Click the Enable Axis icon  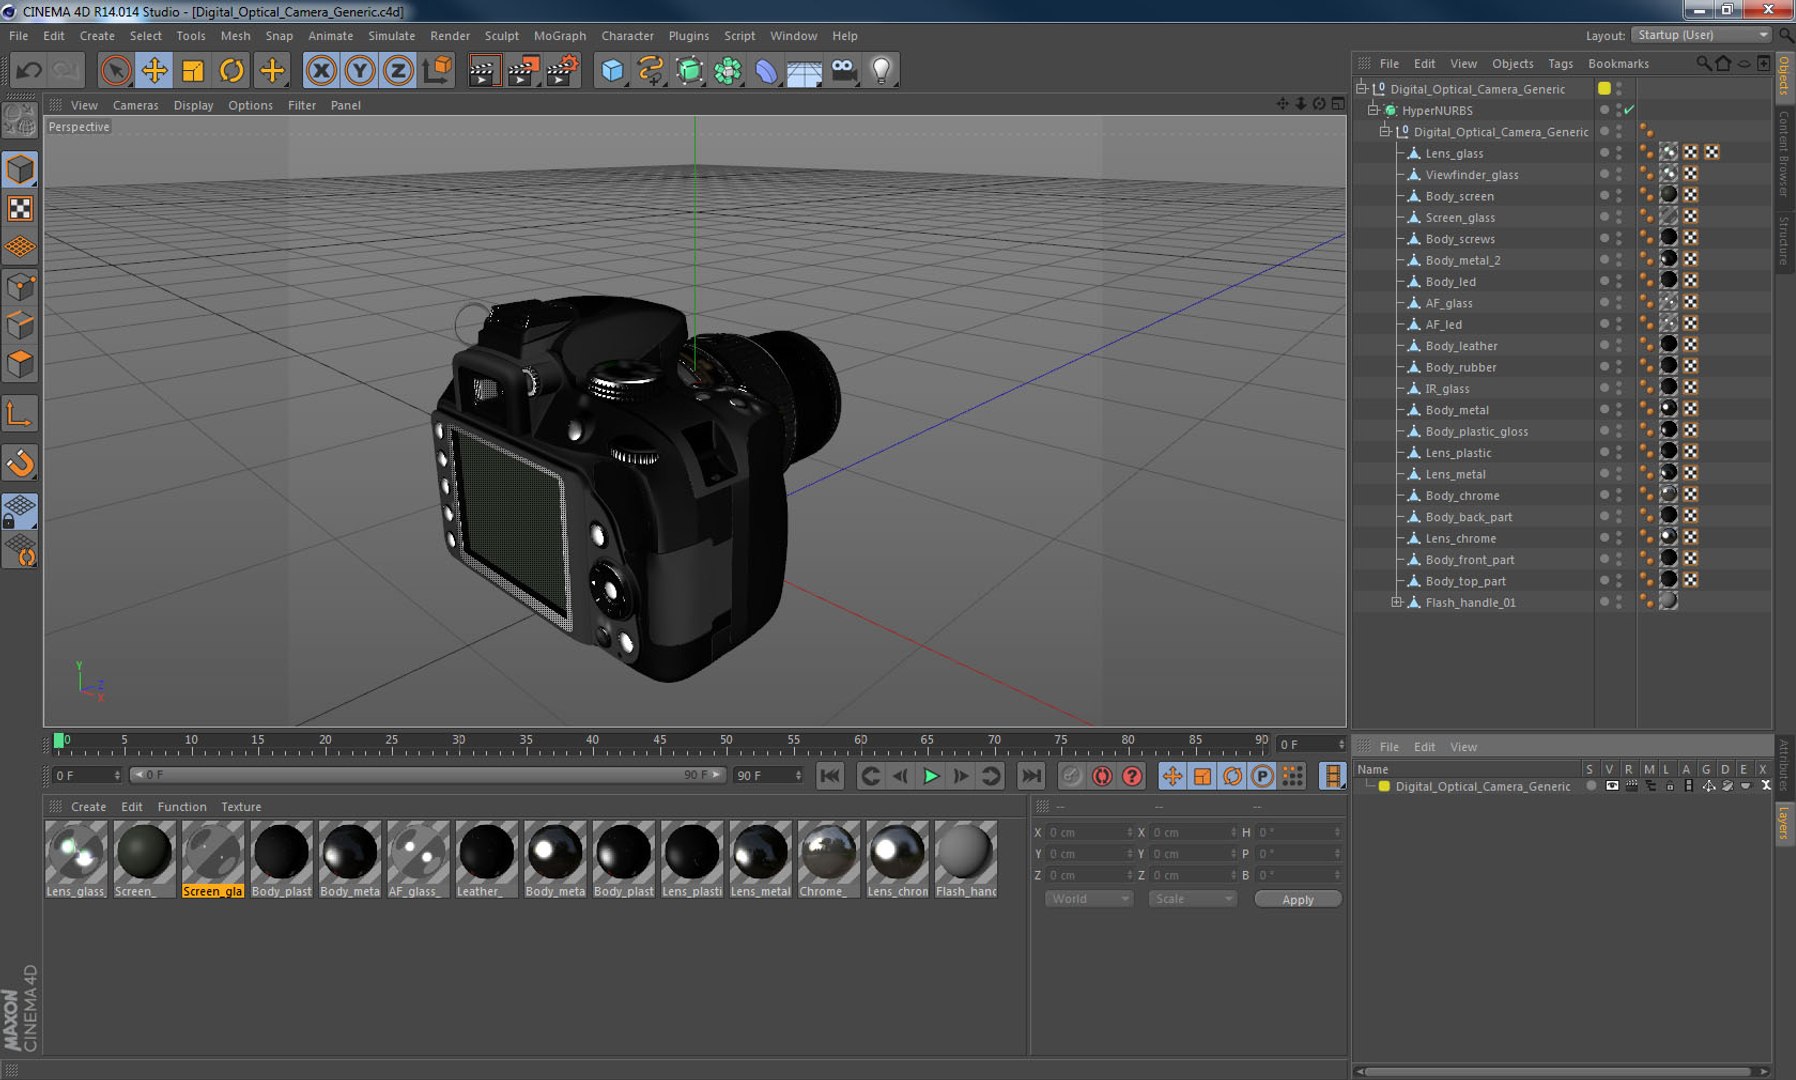pos(20,414)
